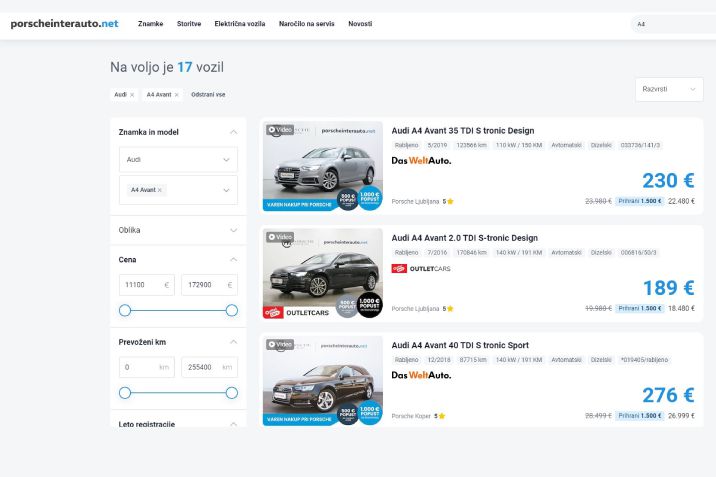Click Prihrani 1.500 € badge on 40 TDI listing
The width and height of the screenshot is (716, 477).
pyautogui.click(x=639, y=416)
